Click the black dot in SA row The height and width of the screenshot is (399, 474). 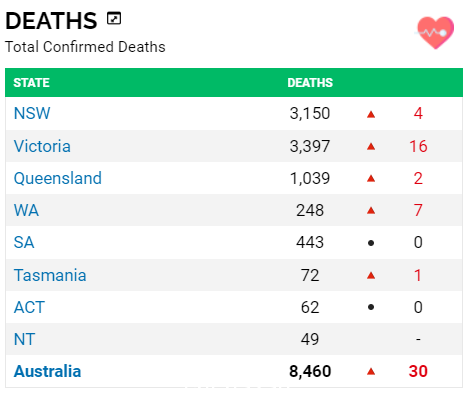point(371,243)
